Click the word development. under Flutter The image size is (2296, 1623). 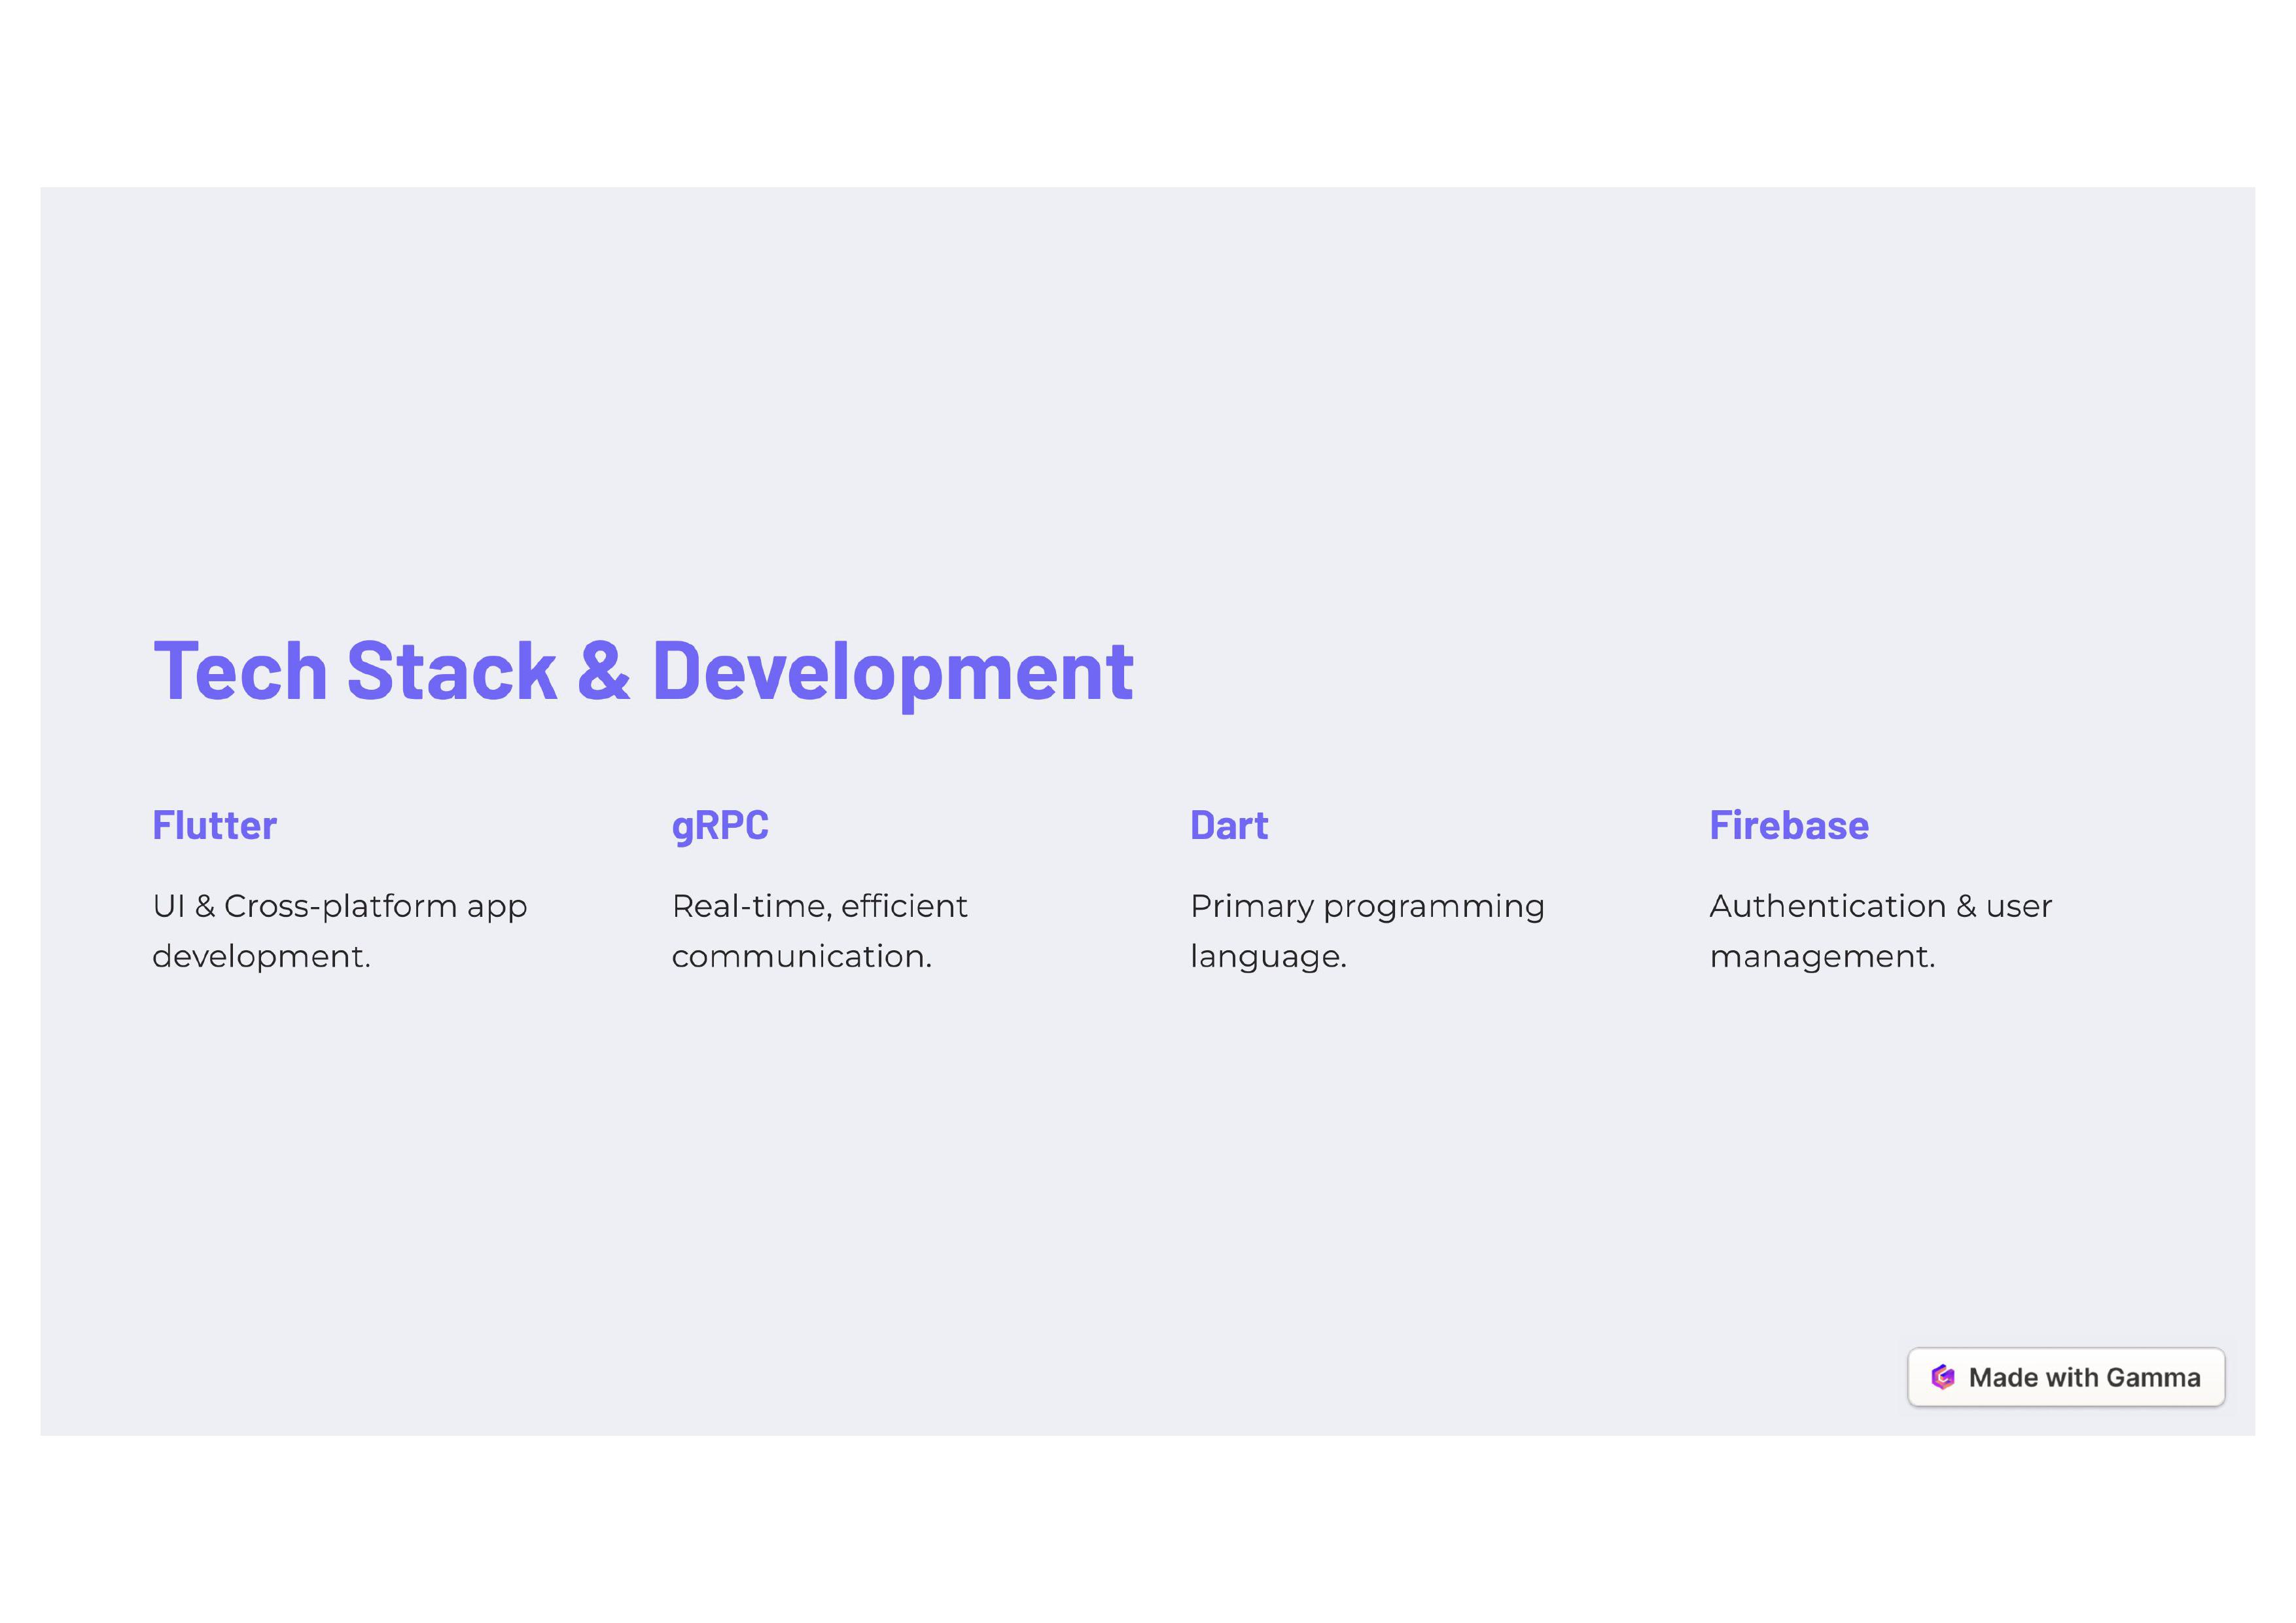[x=261, y=957]
